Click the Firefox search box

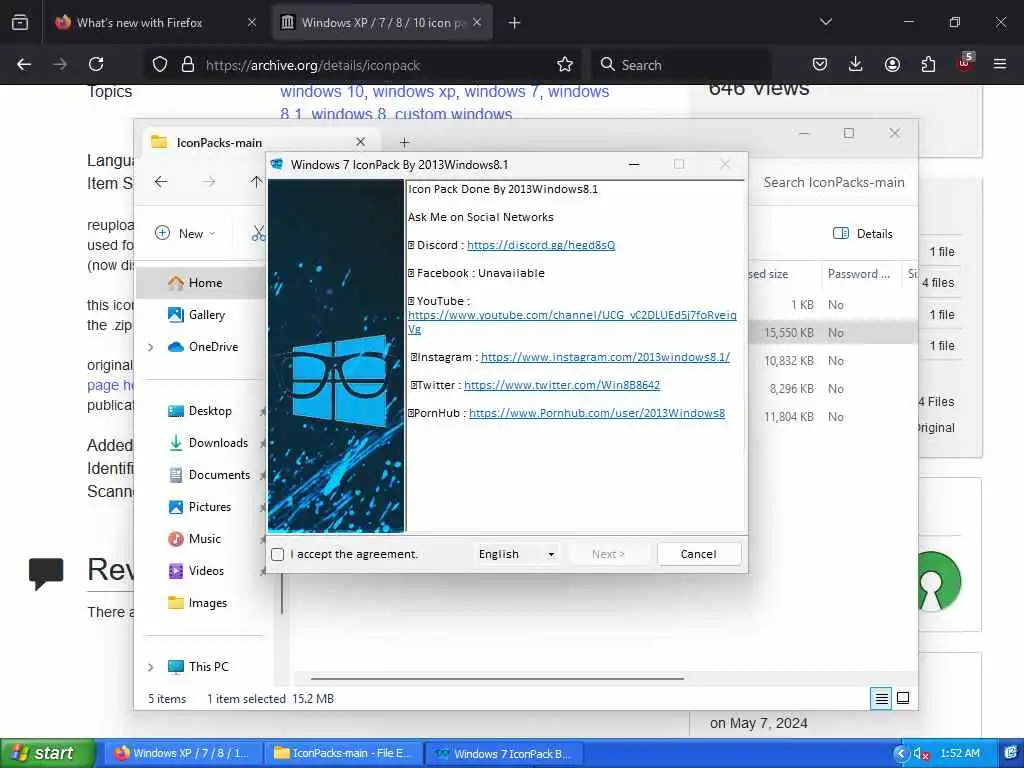coord(682,65)
